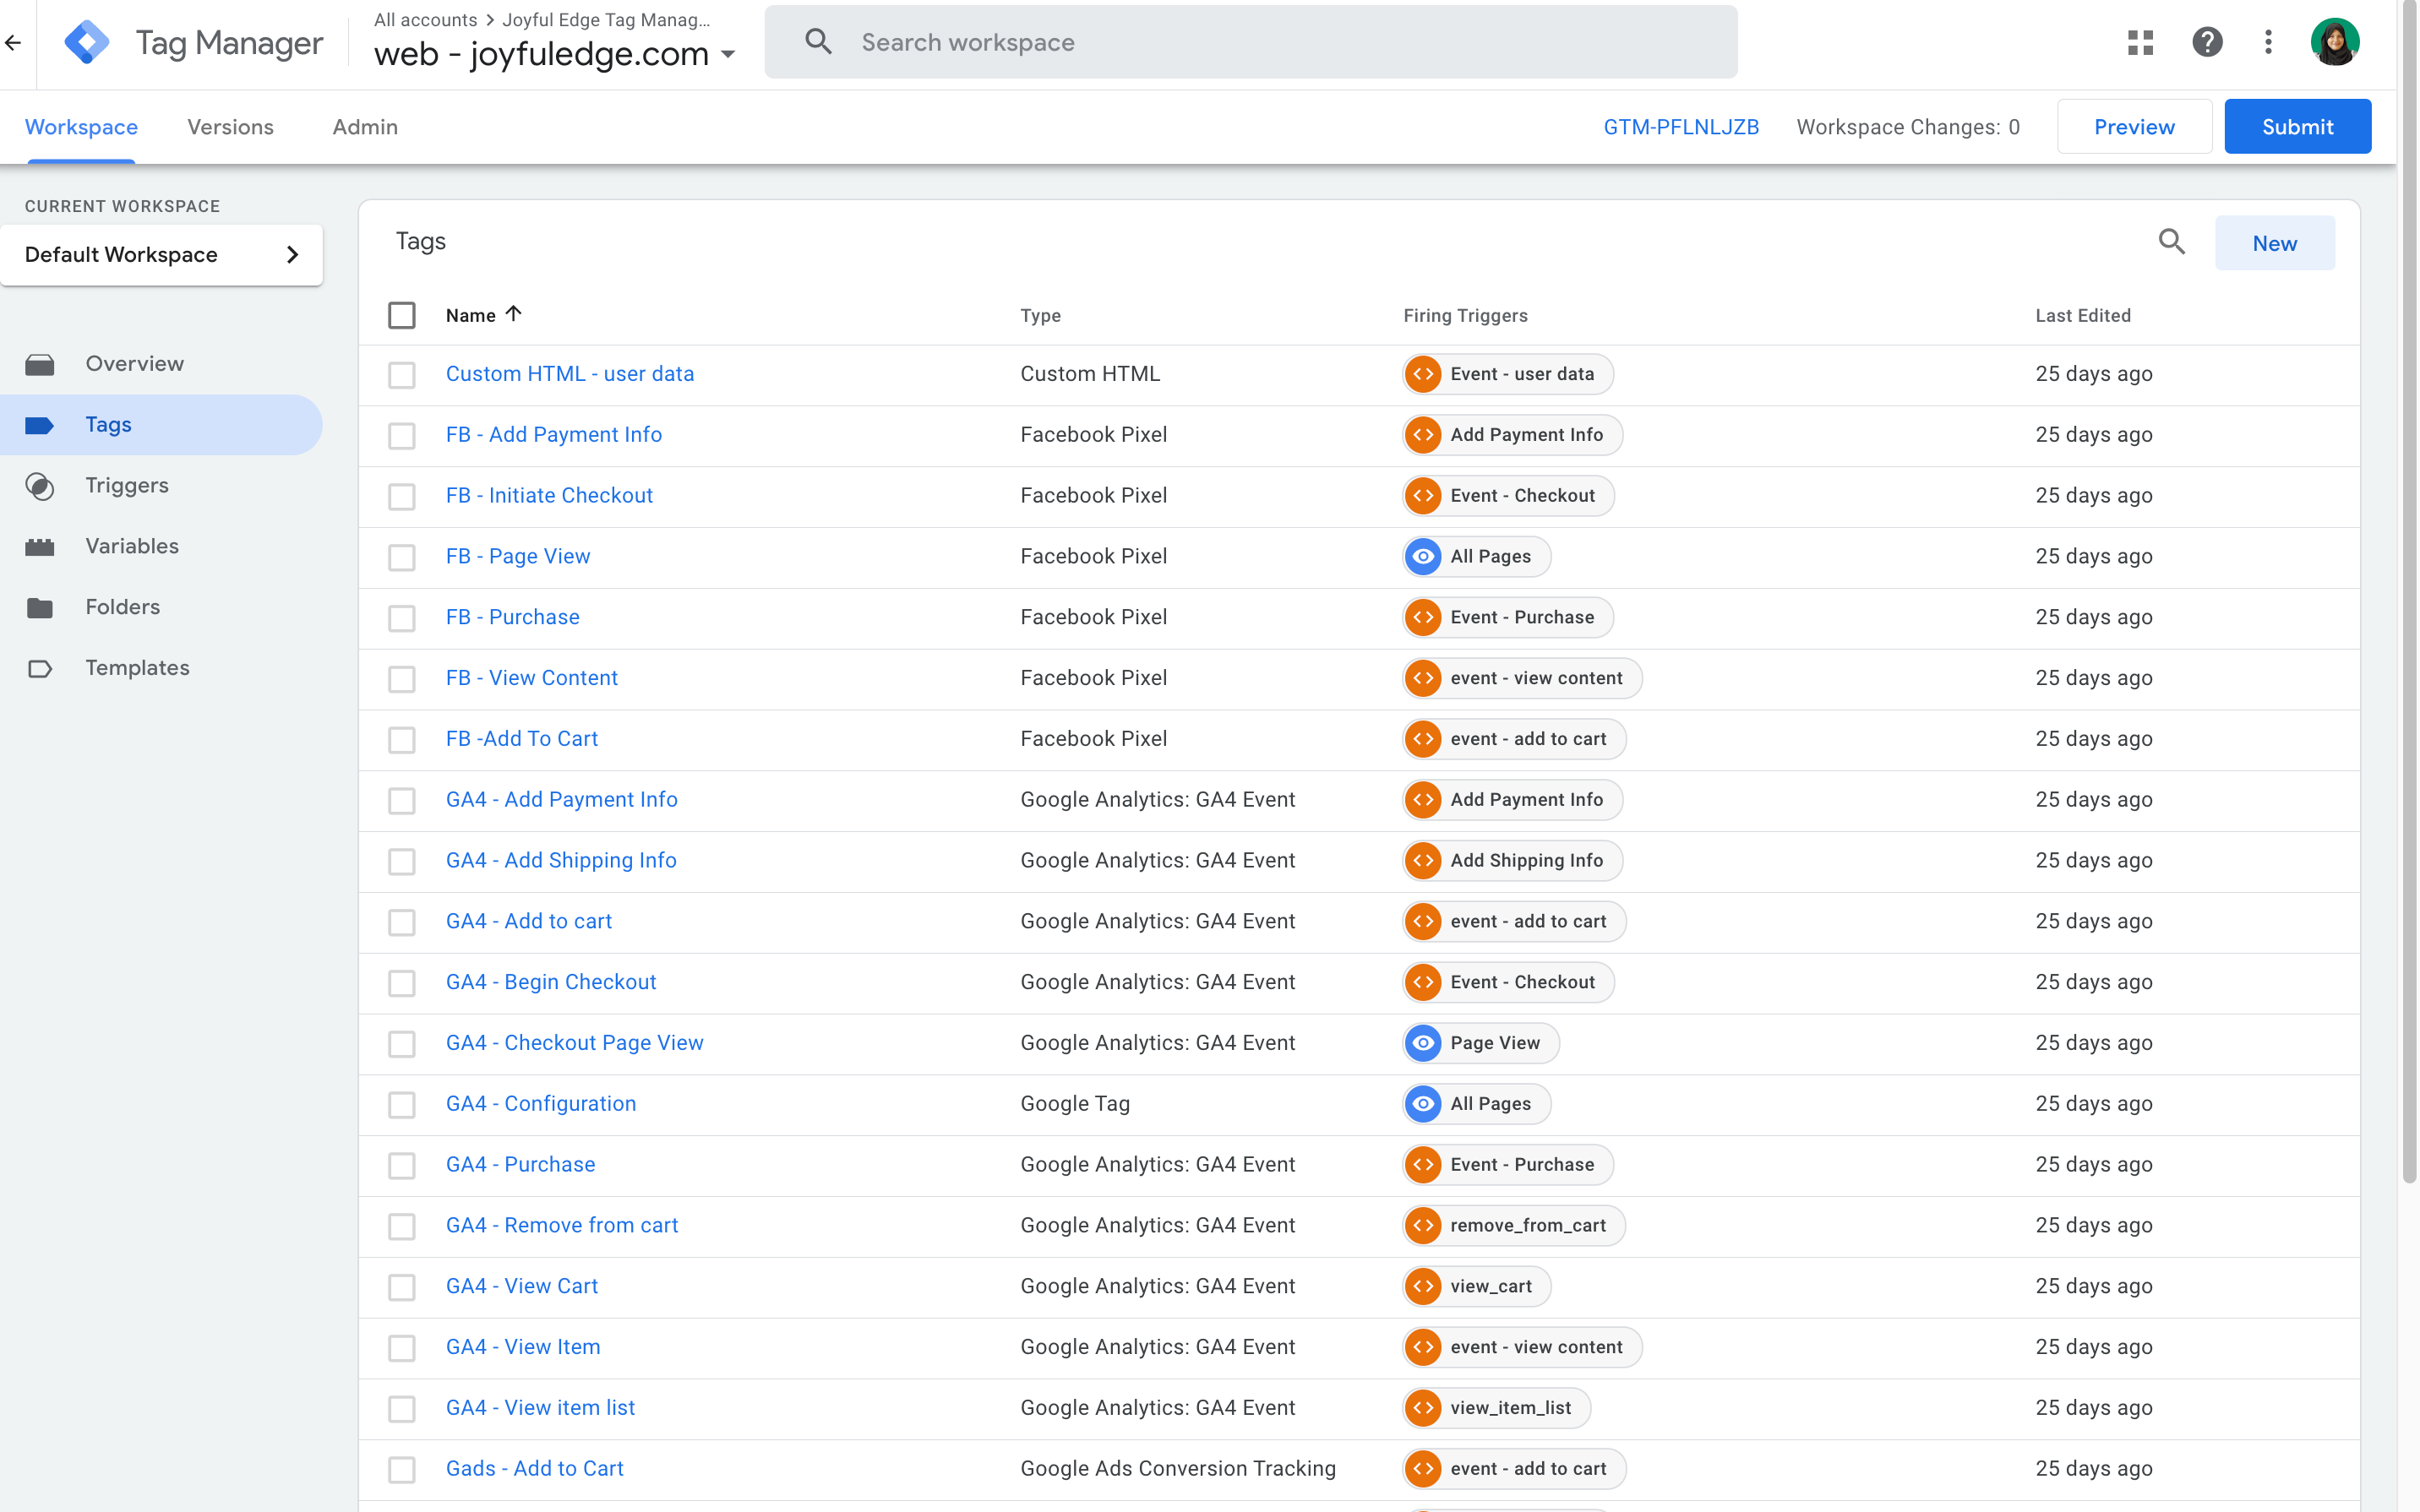Click trigger icon in FB - Initiate Checkout row
The image size is (2420, 1512).
pos(1423,496)
